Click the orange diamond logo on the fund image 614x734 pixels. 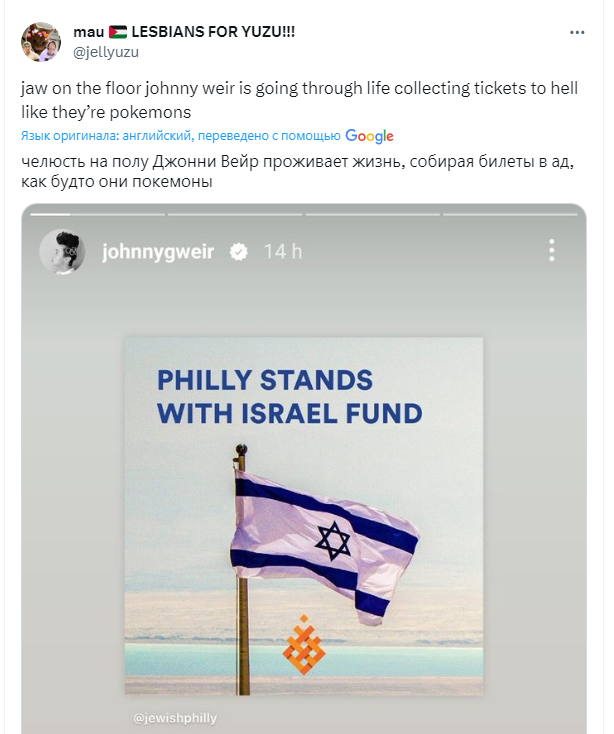point(304,644)
